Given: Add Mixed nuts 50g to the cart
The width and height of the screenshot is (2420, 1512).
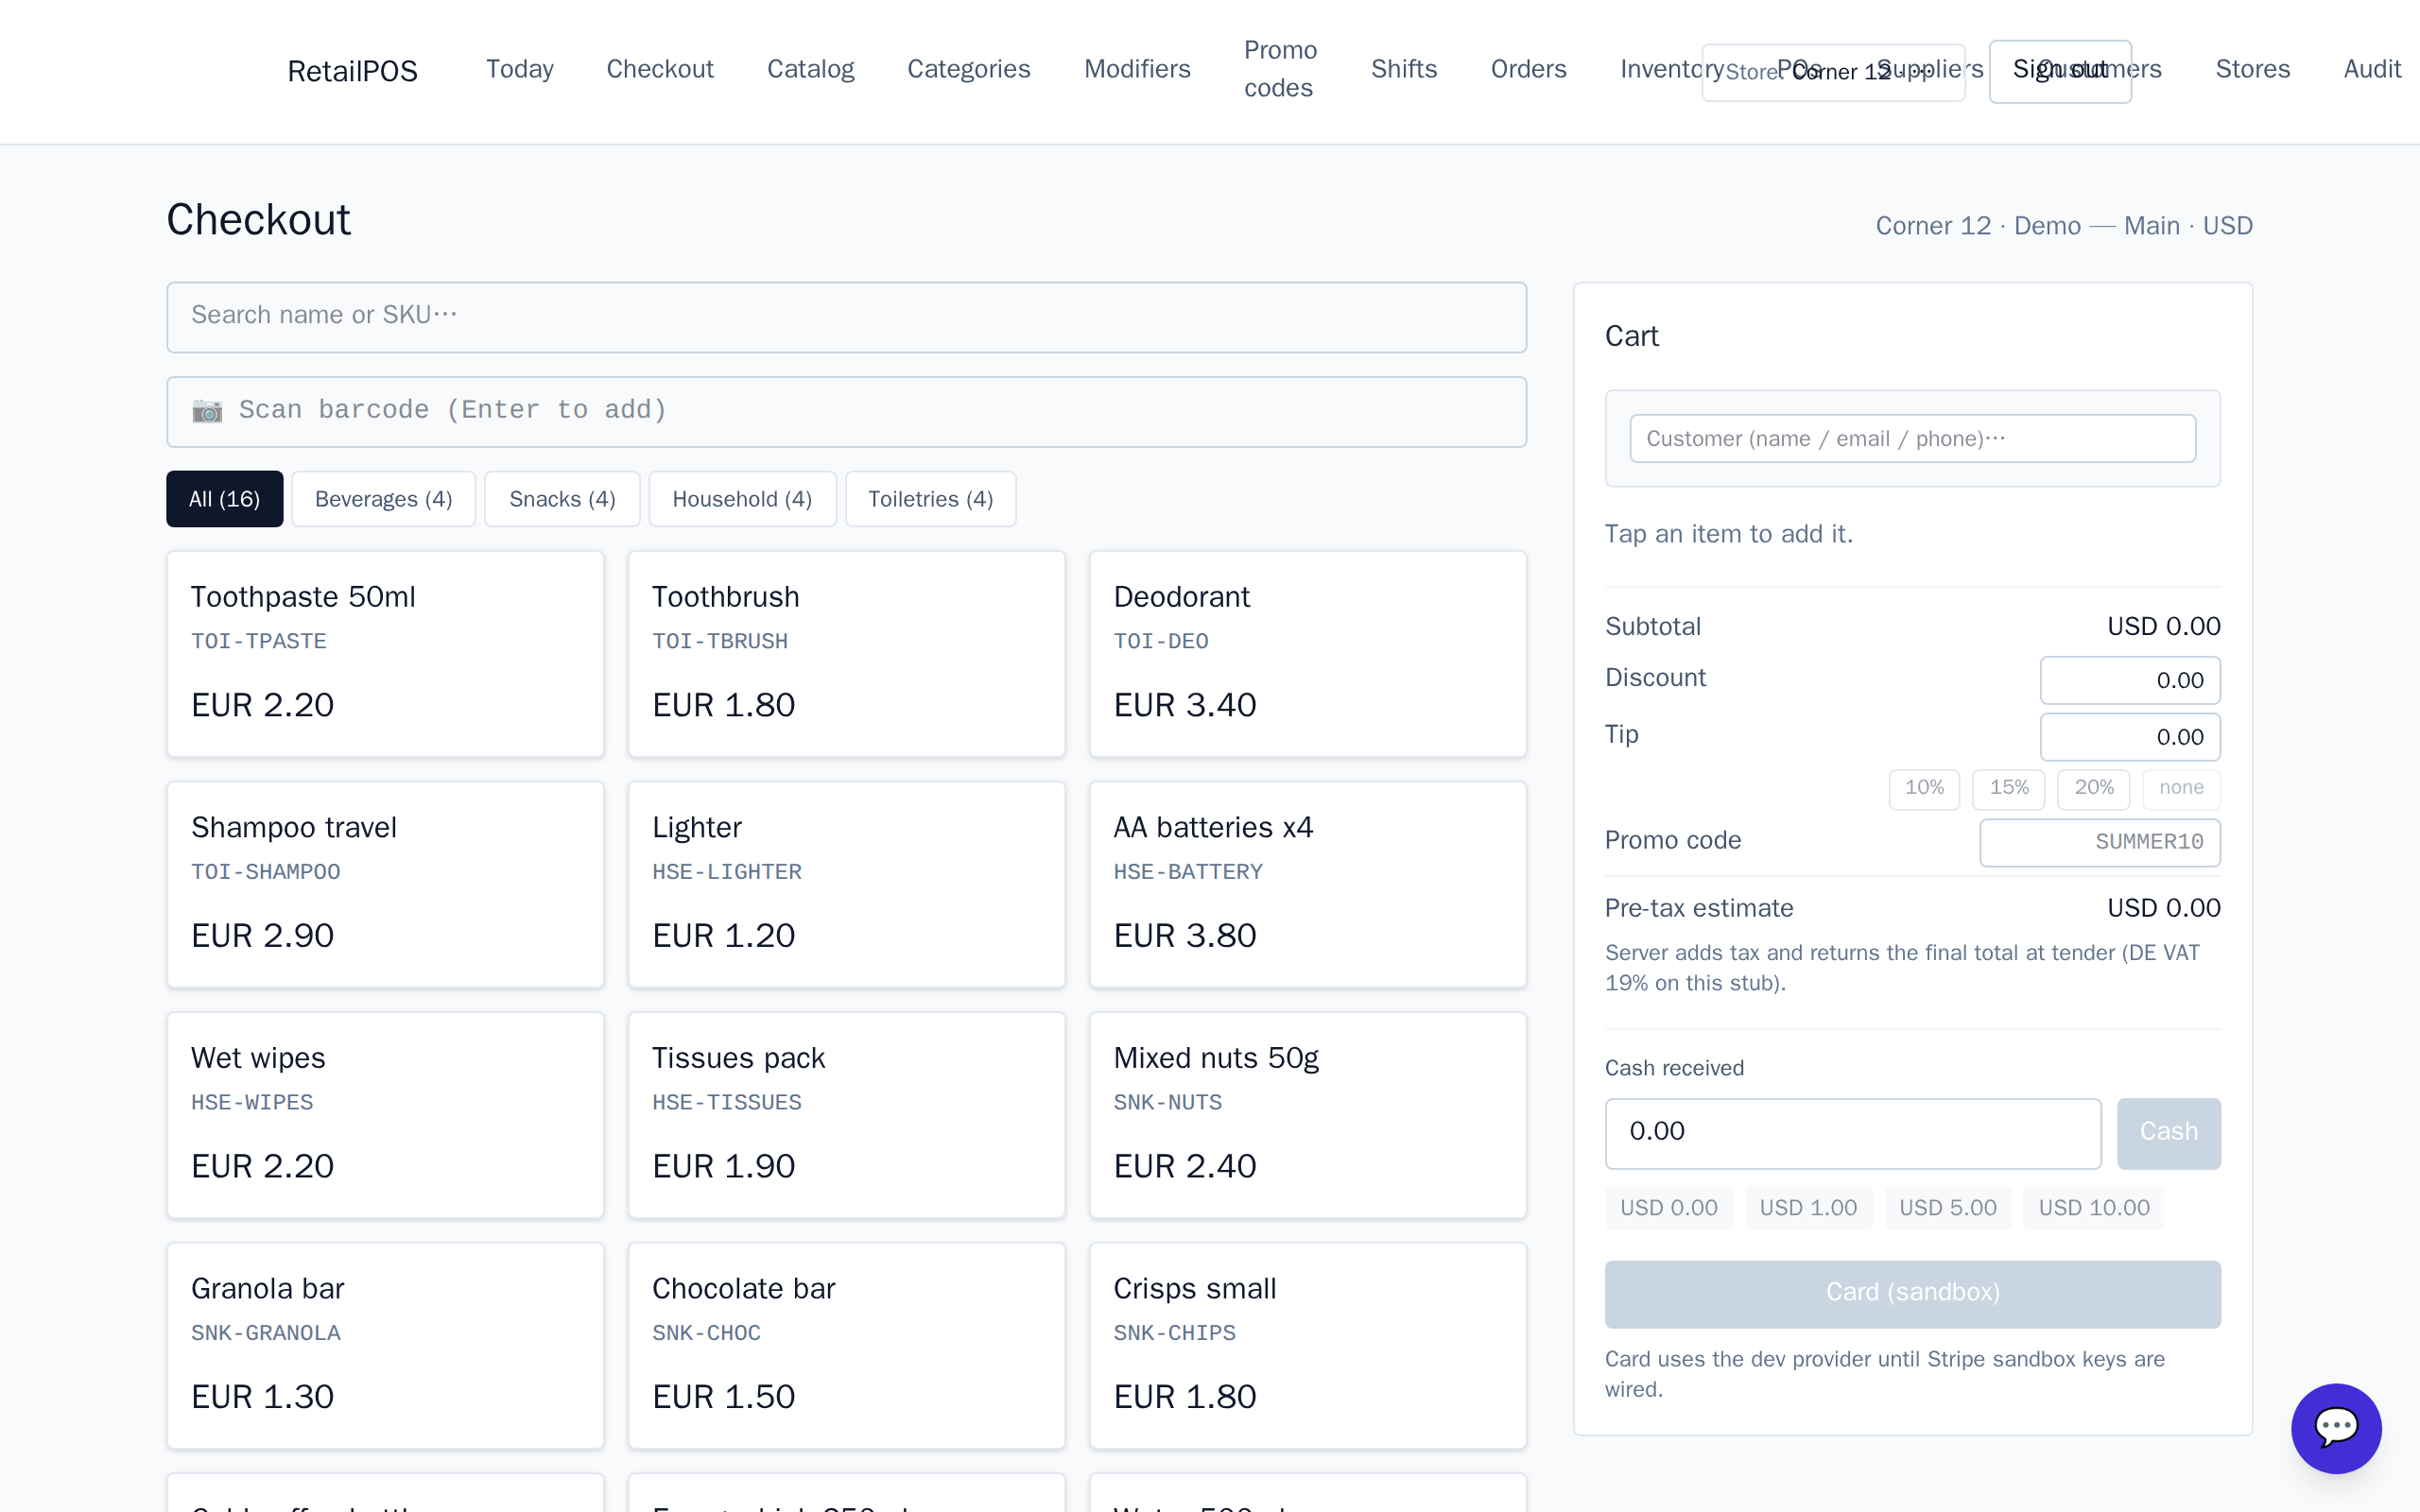Looking at the screenshot, I should (1307, 1115).
